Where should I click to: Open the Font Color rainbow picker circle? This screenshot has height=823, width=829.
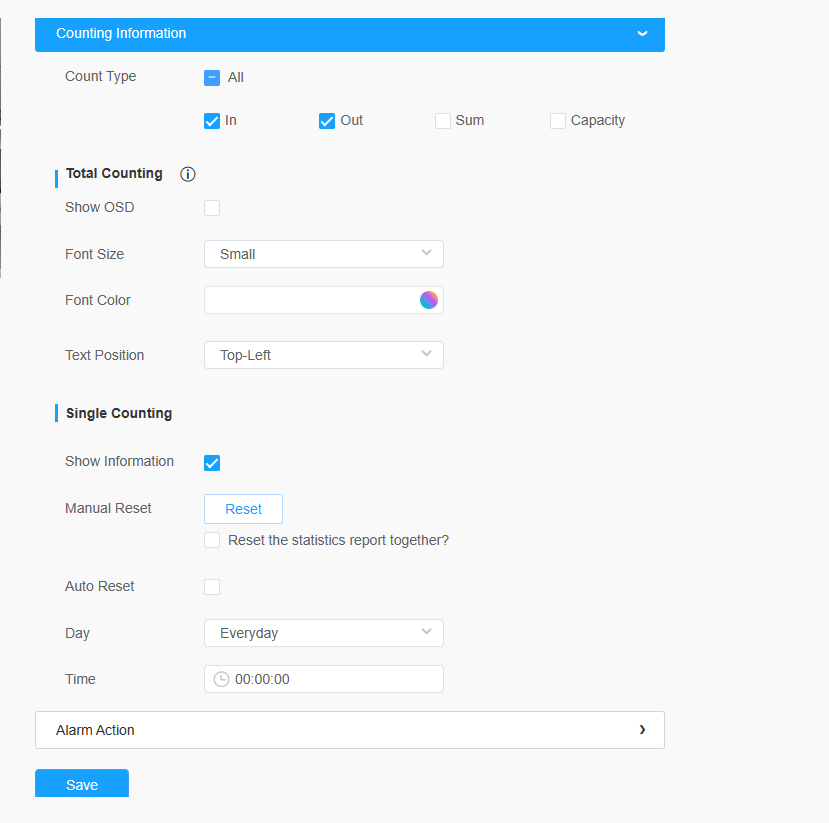pos(429,300)
